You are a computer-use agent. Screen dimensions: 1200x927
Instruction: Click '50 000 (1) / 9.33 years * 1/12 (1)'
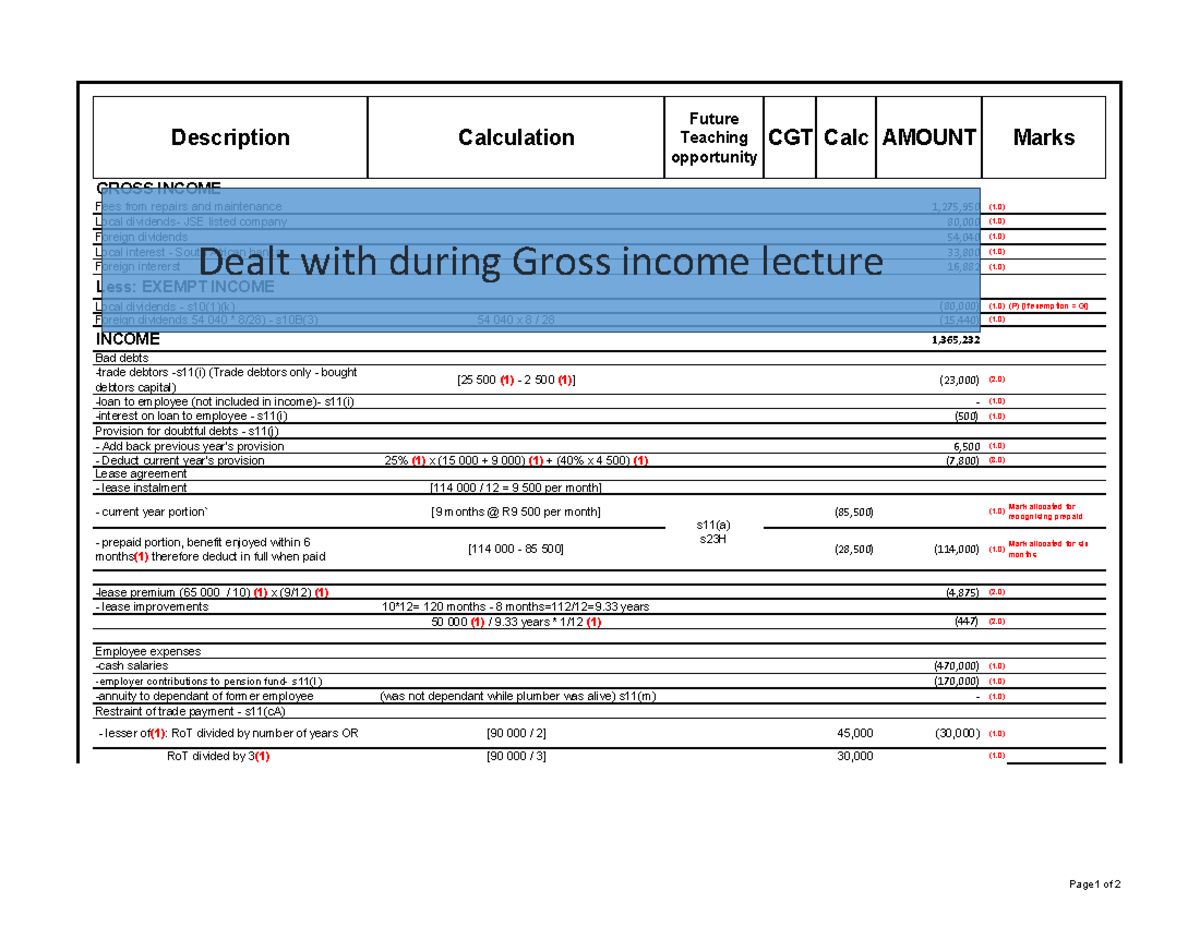coord(516,622)
